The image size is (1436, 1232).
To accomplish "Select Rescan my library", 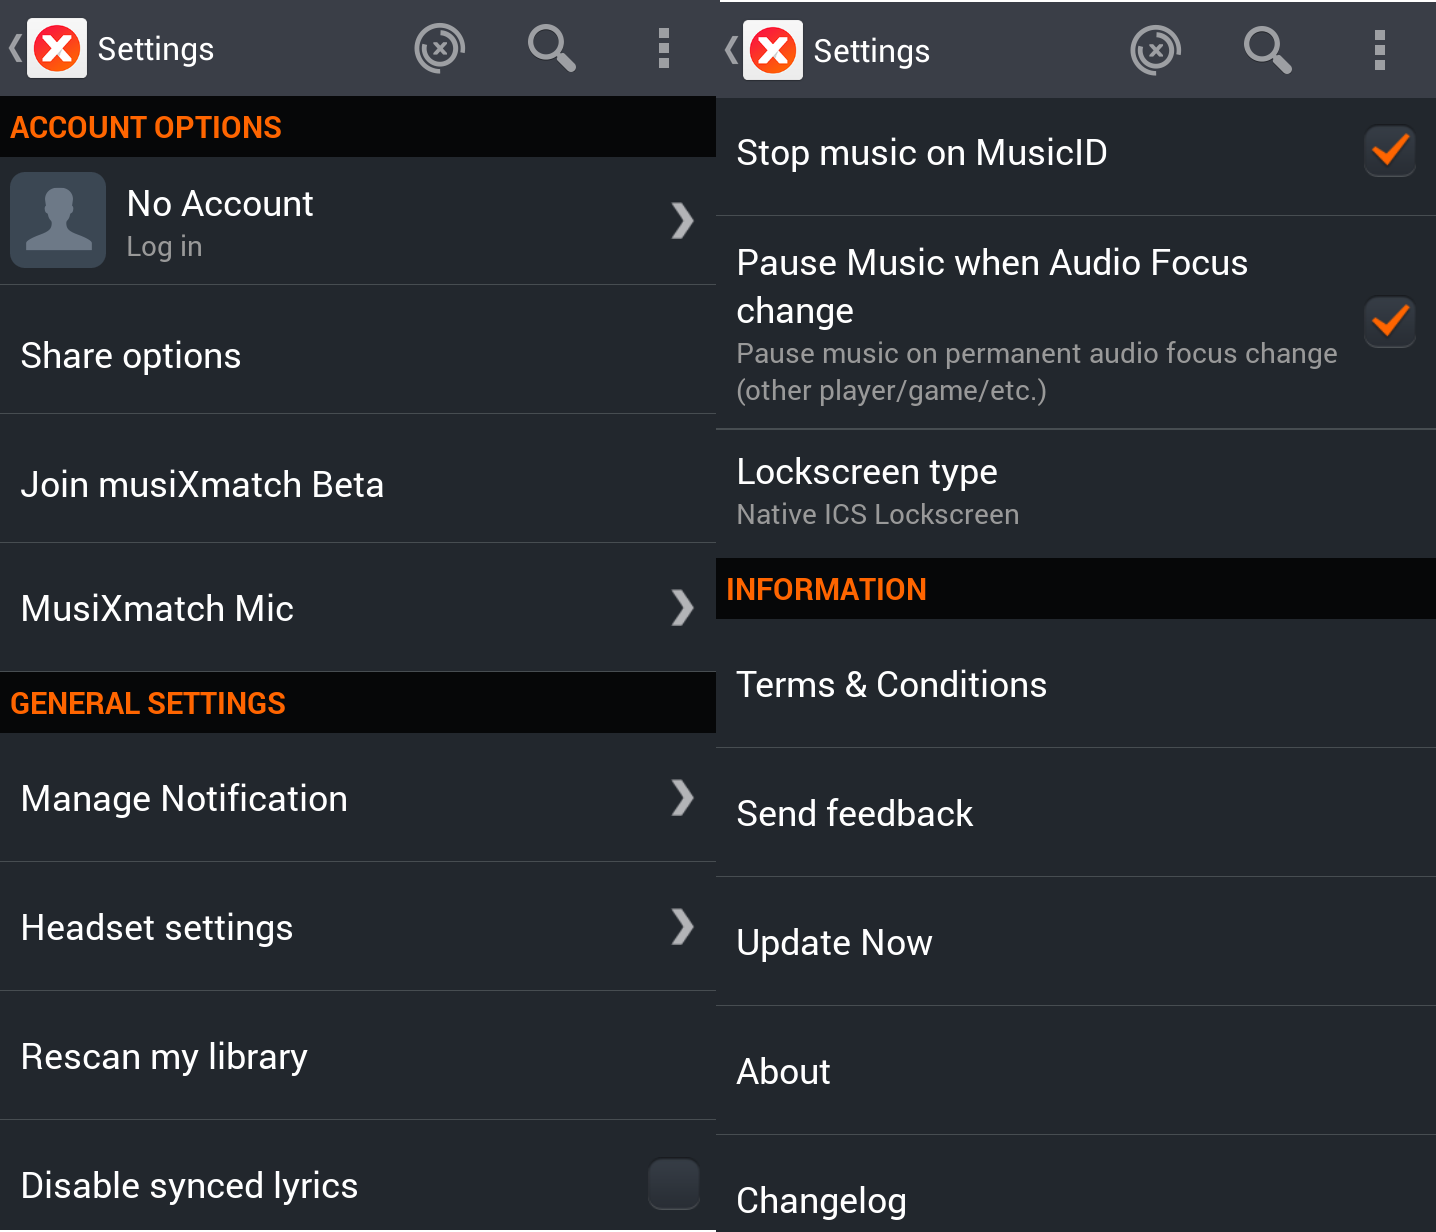I will pyautogui.click(x=358, y=1056).
